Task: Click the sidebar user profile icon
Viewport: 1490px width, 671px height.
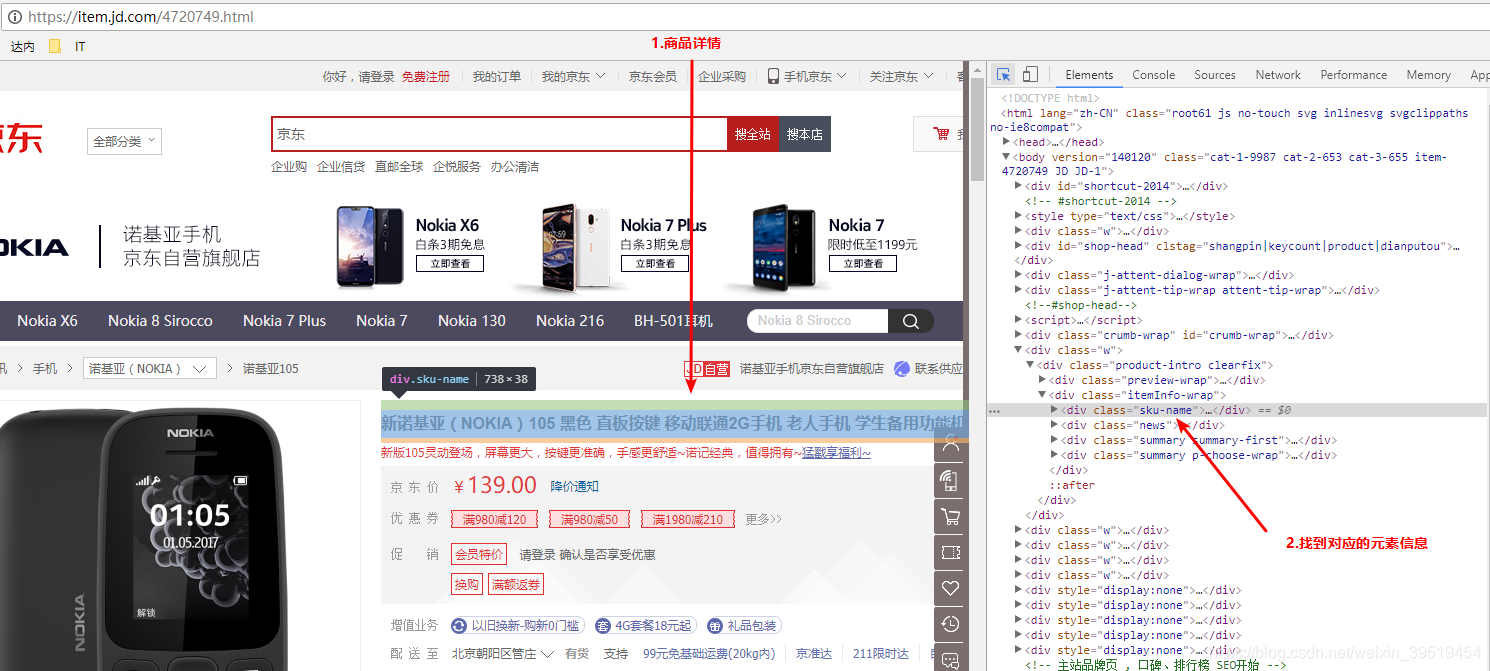Action: coord(950,444)
